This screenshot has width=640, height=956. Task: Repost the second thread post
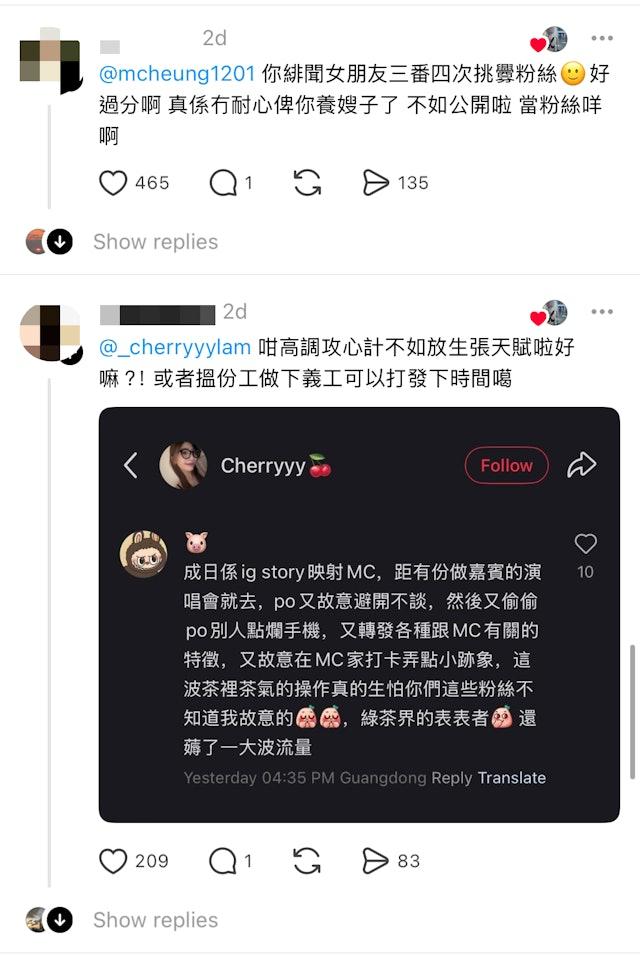pyautogui.click(x=307, y=861)
